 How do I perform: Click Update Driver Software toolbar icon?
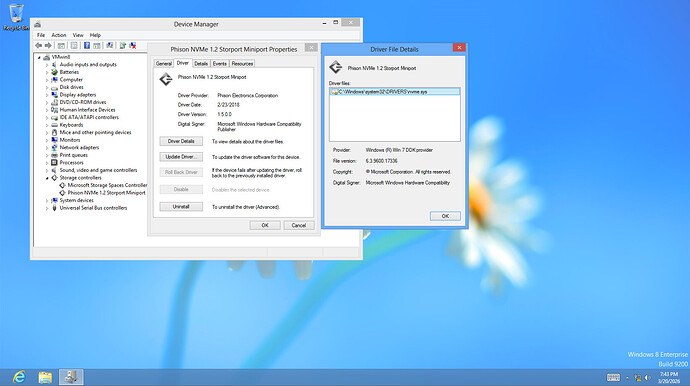tap(122, 45)
